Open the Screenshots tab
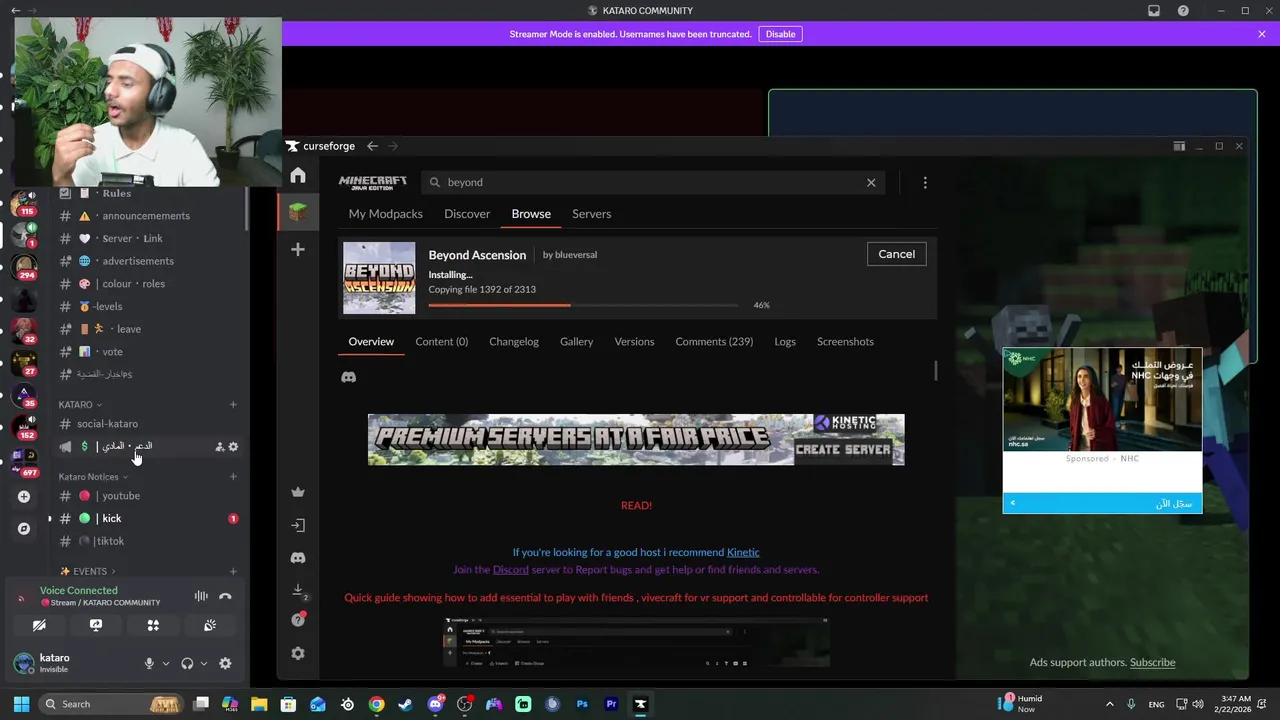The image size is (1280, 720). tap(845, 342)
